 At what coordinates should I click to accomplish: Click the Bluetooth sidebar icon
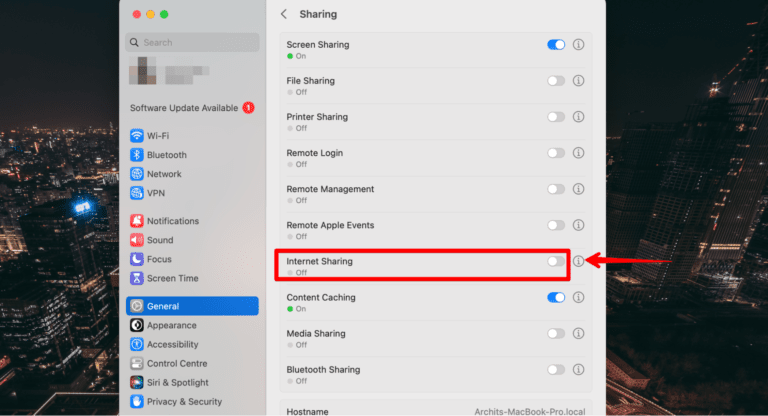tap(137, 155)
